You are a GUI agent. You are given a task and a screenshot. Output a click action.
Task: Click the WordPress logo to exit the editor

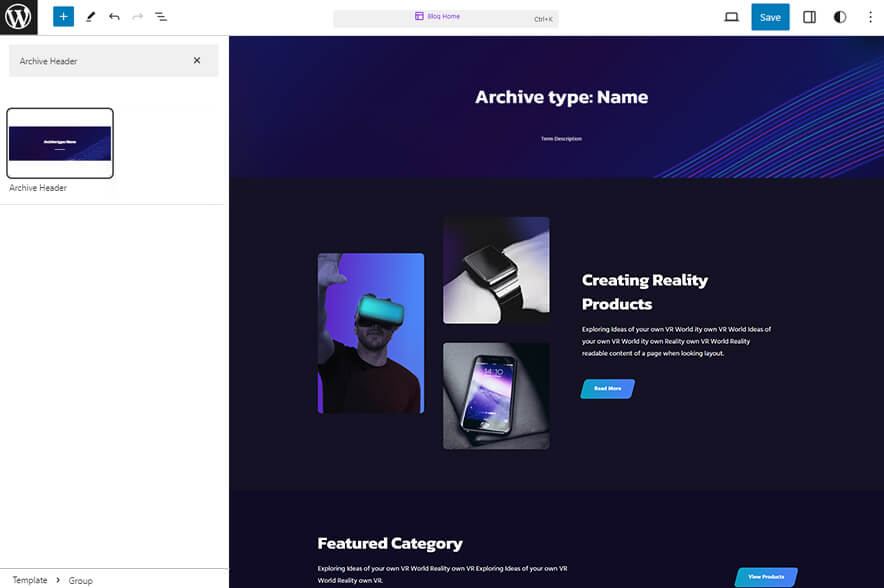(17, 16)
